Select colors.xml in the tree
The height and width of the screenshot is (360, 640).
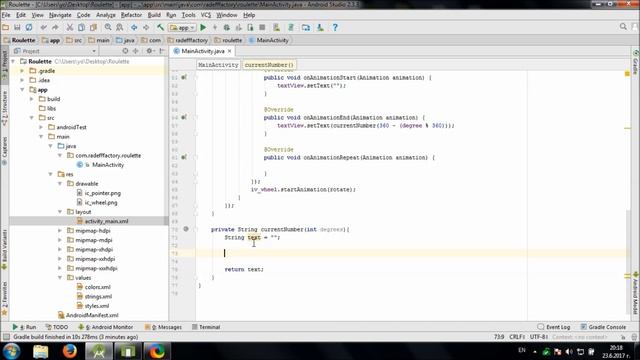coord(98,287)
